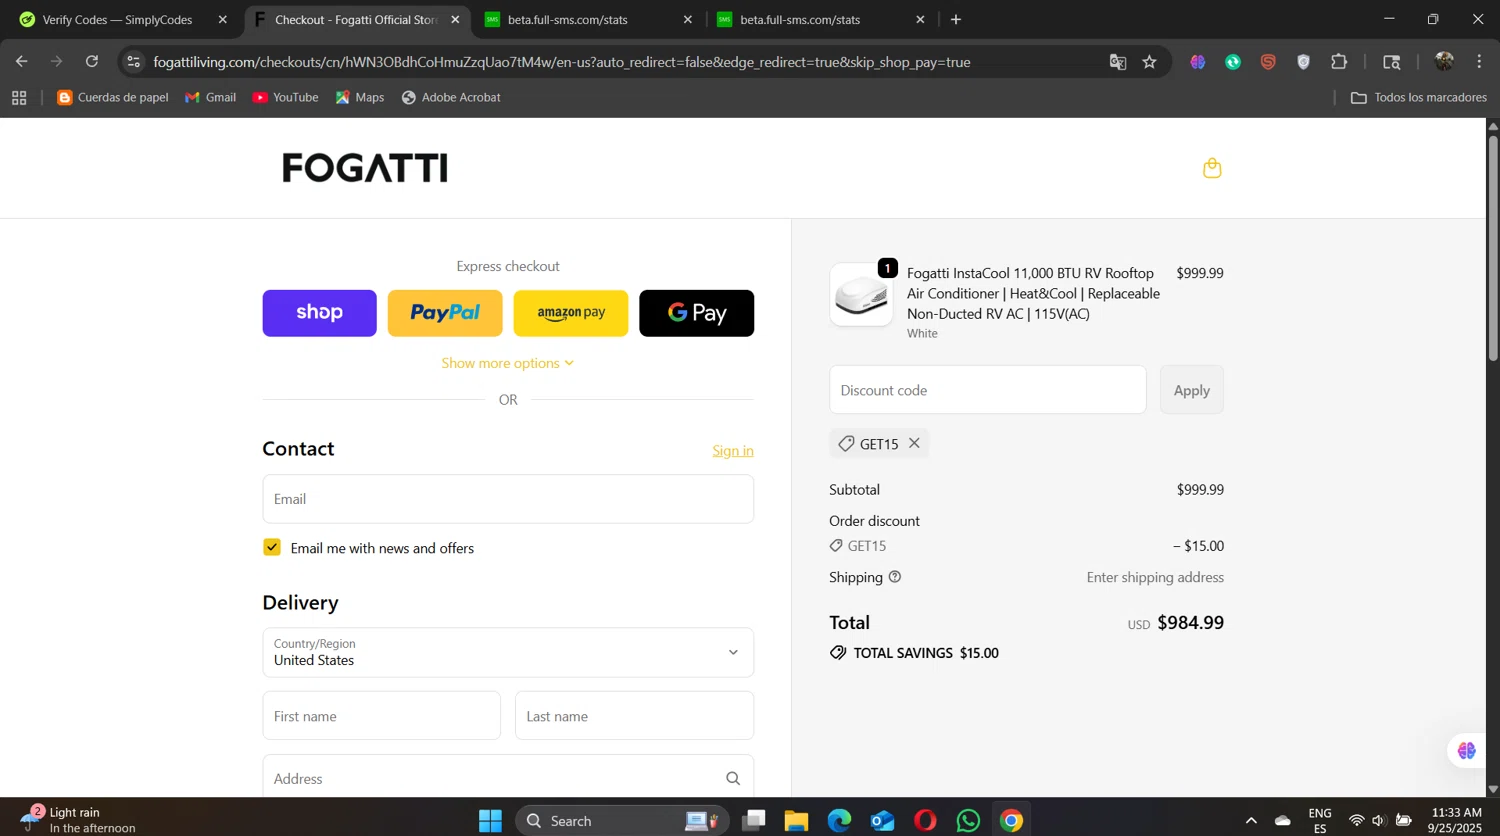Close the Verify Codes tab
The image size is (1500, 836).
(x=223, y=19)
